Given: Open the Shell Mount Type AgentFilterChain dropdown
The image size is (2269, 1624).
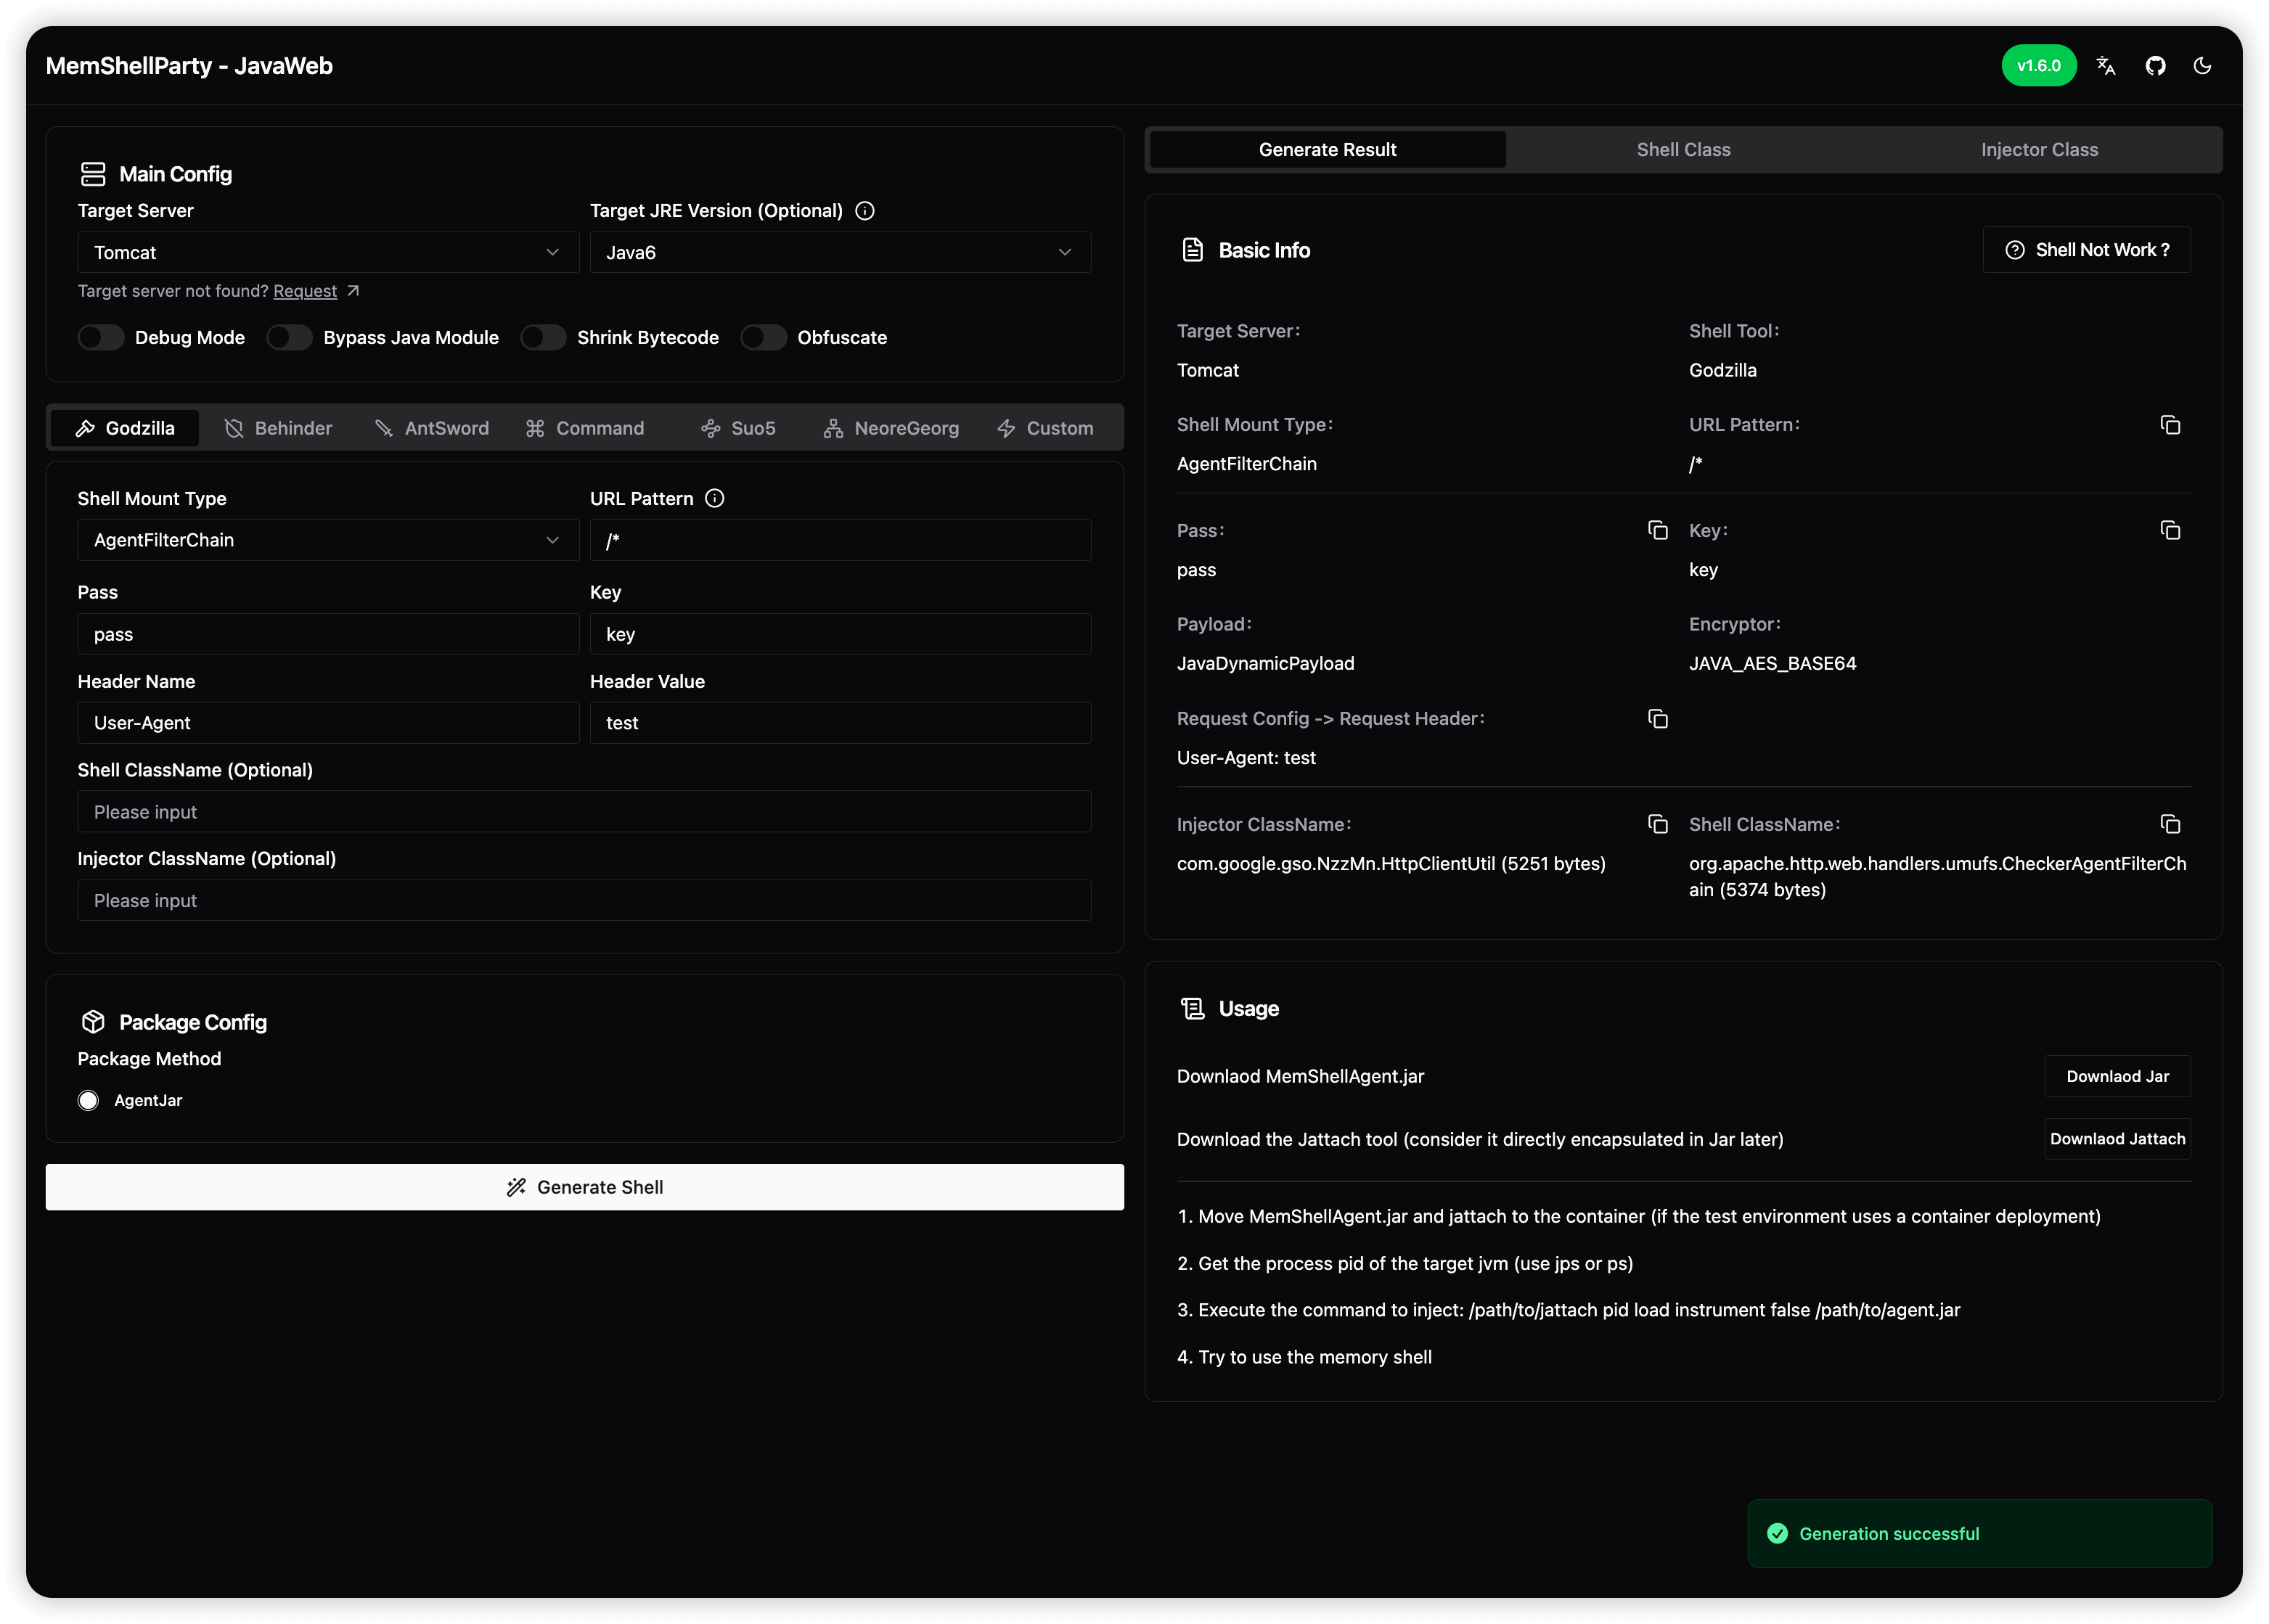Looking at the screenshot, I should pos(328,540).
